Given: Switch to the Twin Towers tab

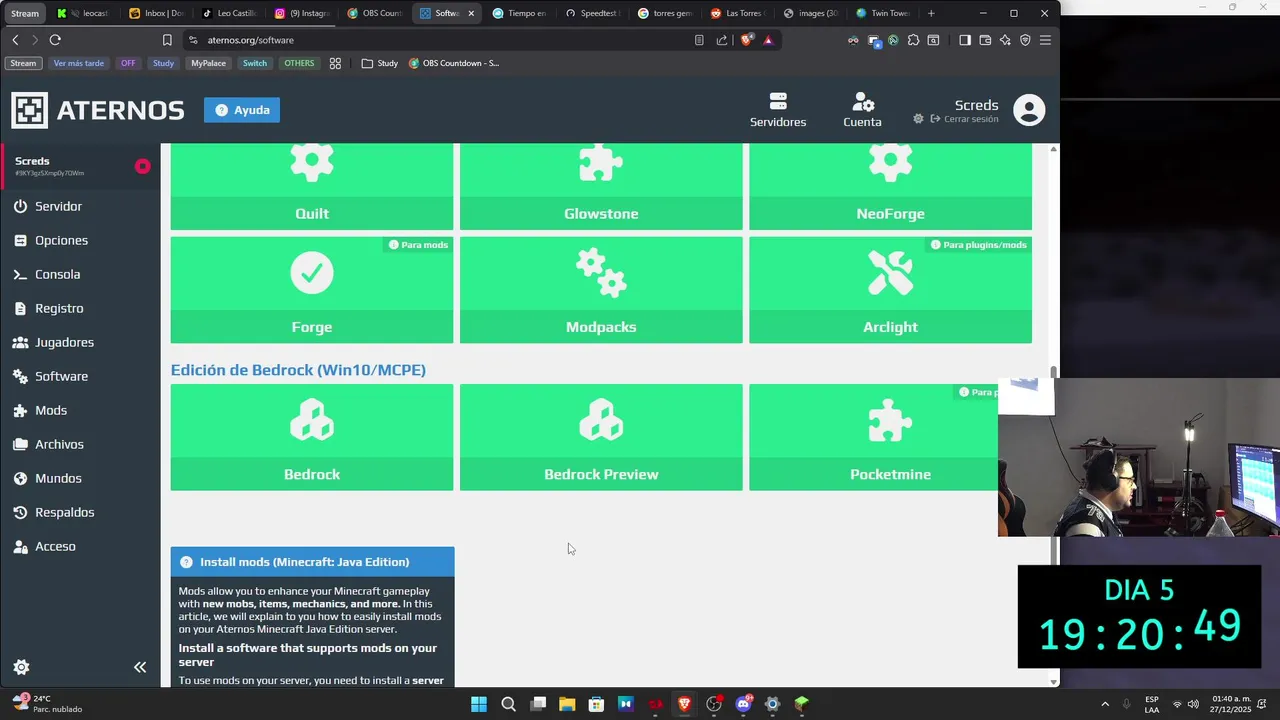Looking at the screenshot, I should (x=882, y=13).
